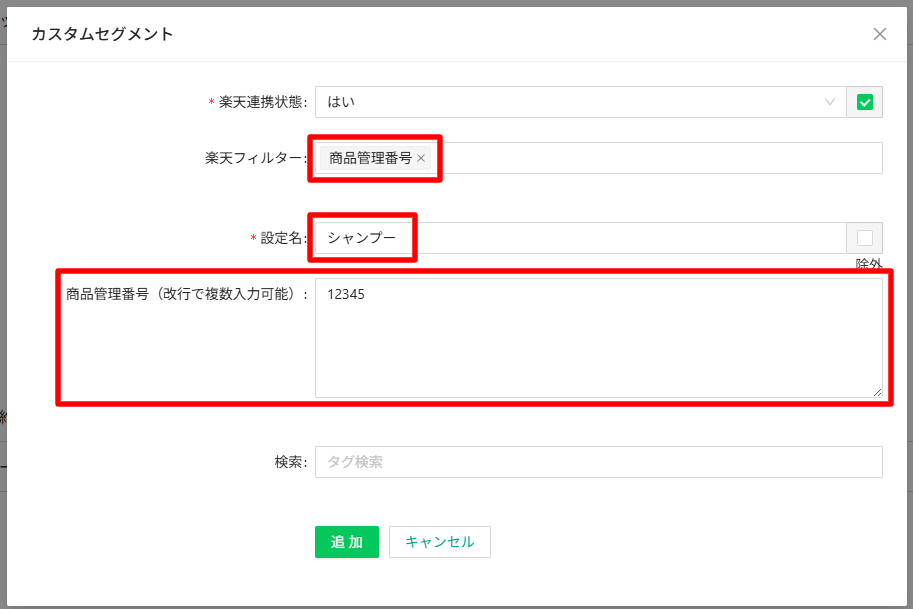This screenshot has width=913, height=609.
Task: Click the 楽天フィルター field label
Action: point(254,158)
